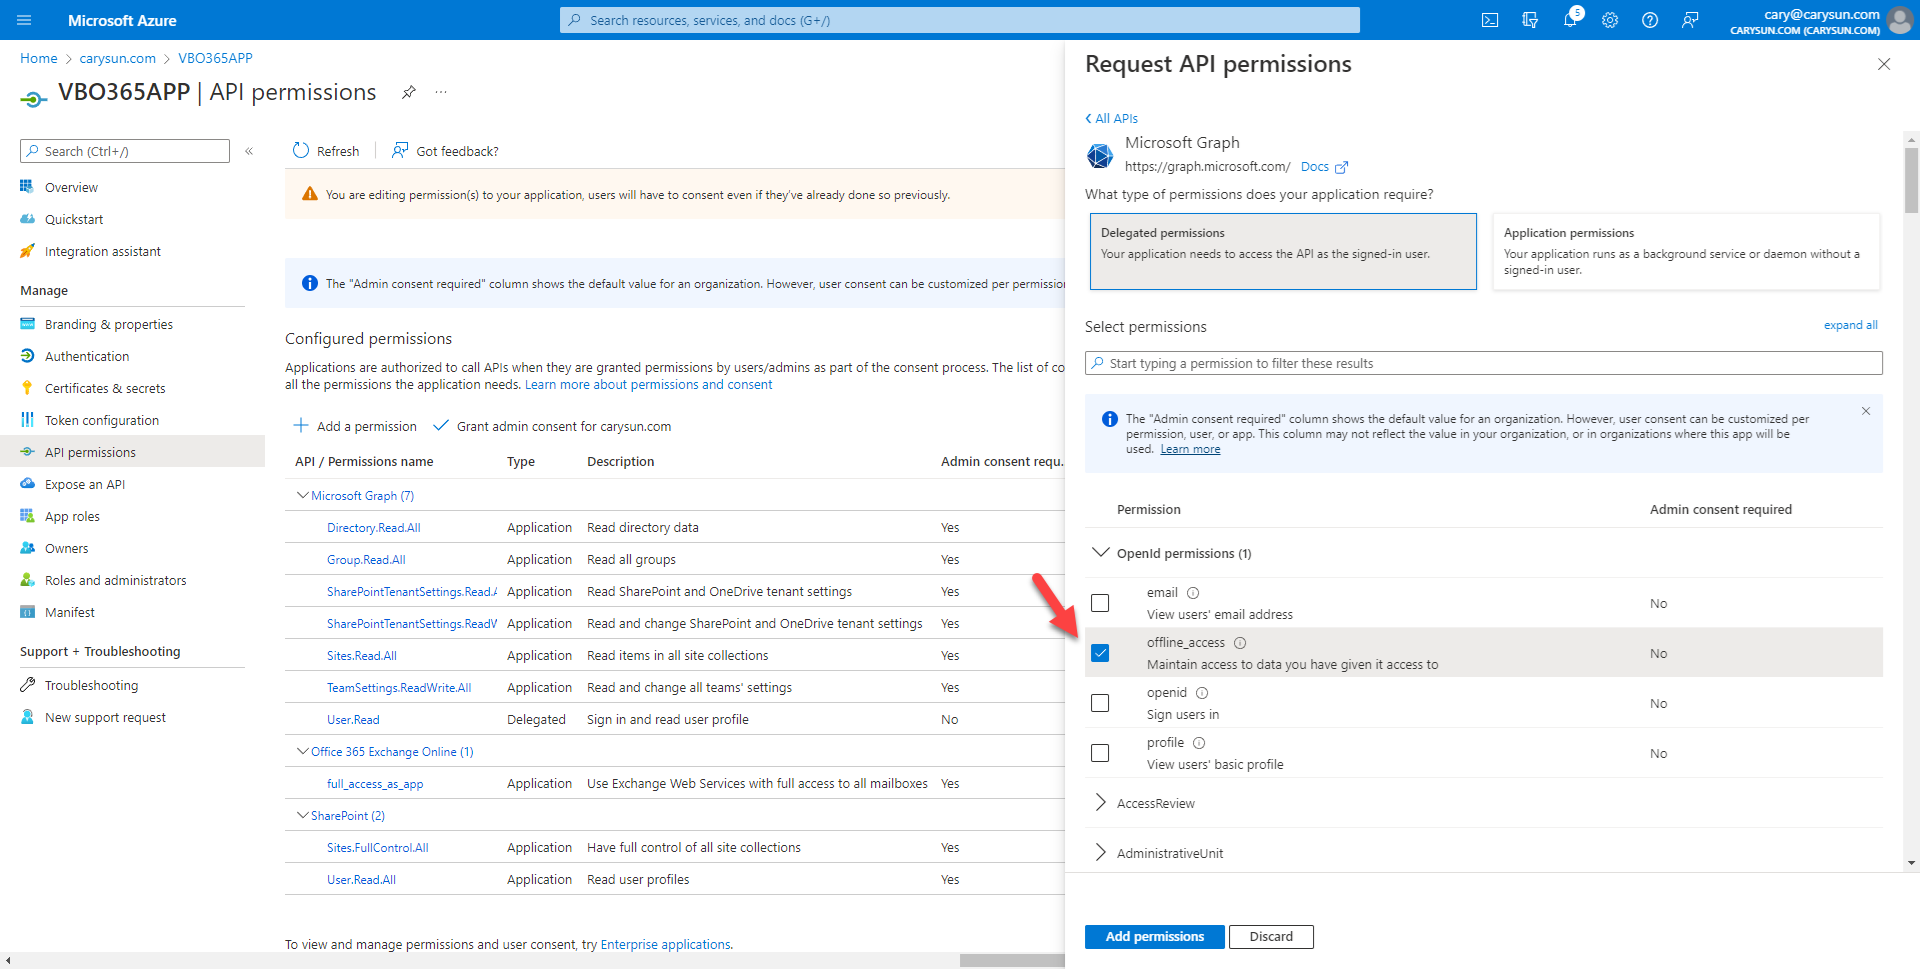Open the help question mark icon

coord(1650,20)
